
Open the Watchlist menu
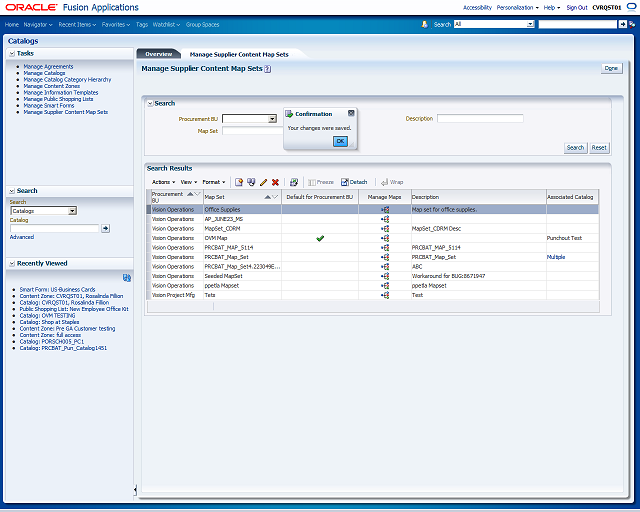166,24
